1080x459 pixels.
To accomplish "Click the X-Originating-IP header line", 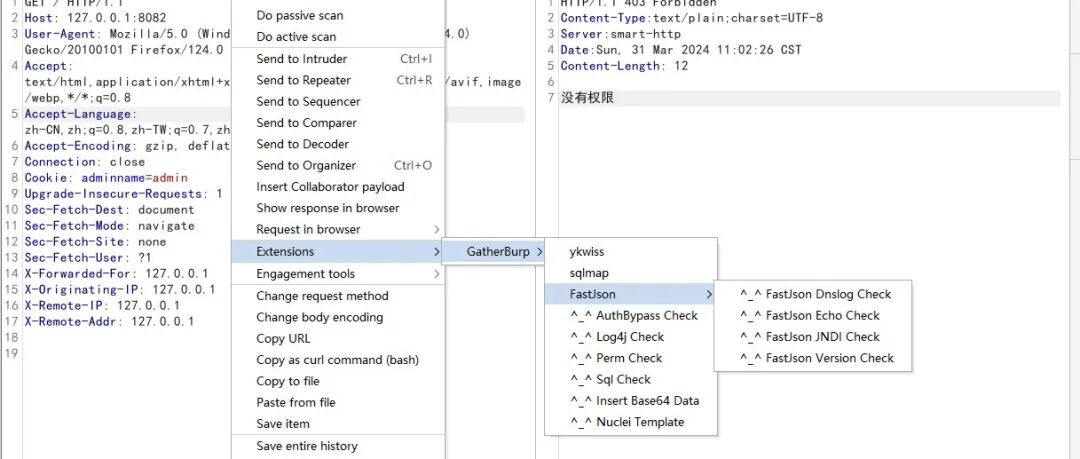I will coord(119,289).
